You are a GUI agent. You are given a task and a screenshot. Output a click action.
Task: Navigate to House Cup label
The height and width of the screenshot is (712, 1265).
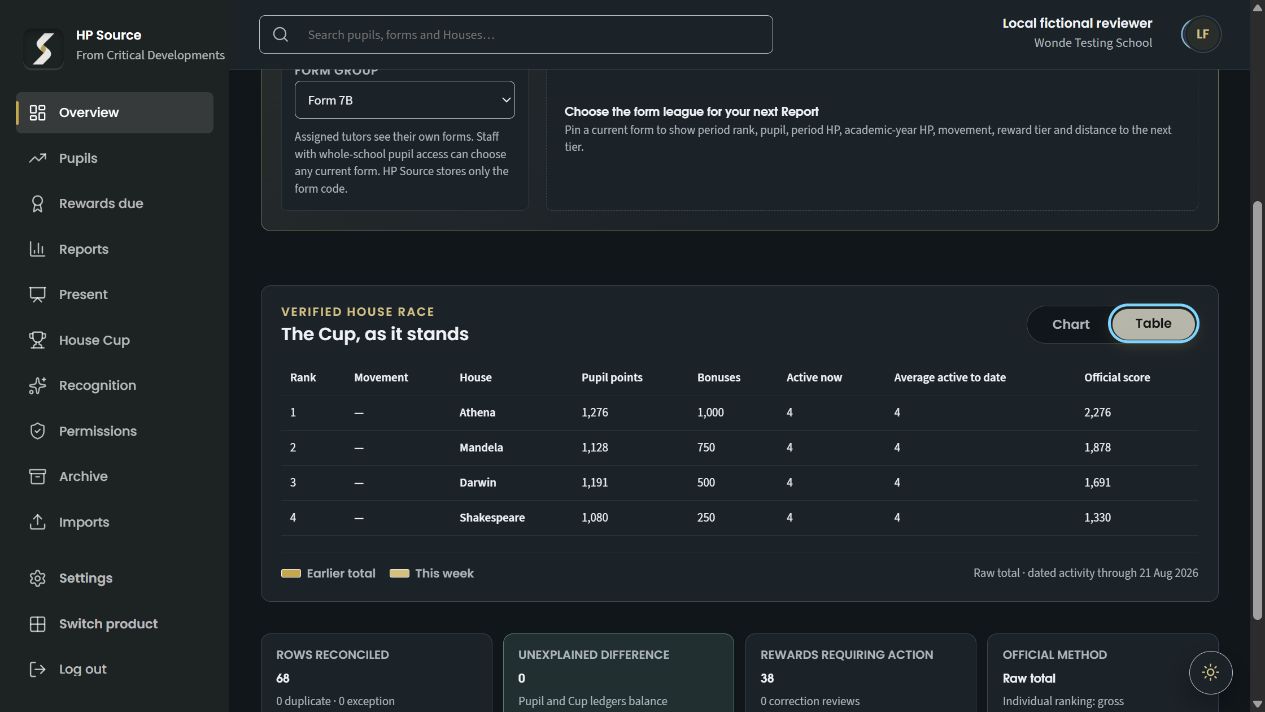click(x=94, y=340)
